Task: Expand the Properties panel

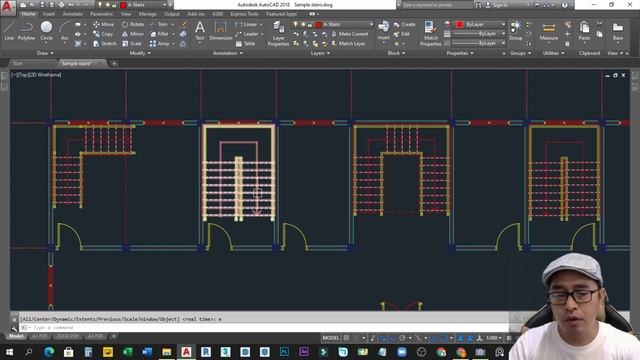Action: click(460, 53)
